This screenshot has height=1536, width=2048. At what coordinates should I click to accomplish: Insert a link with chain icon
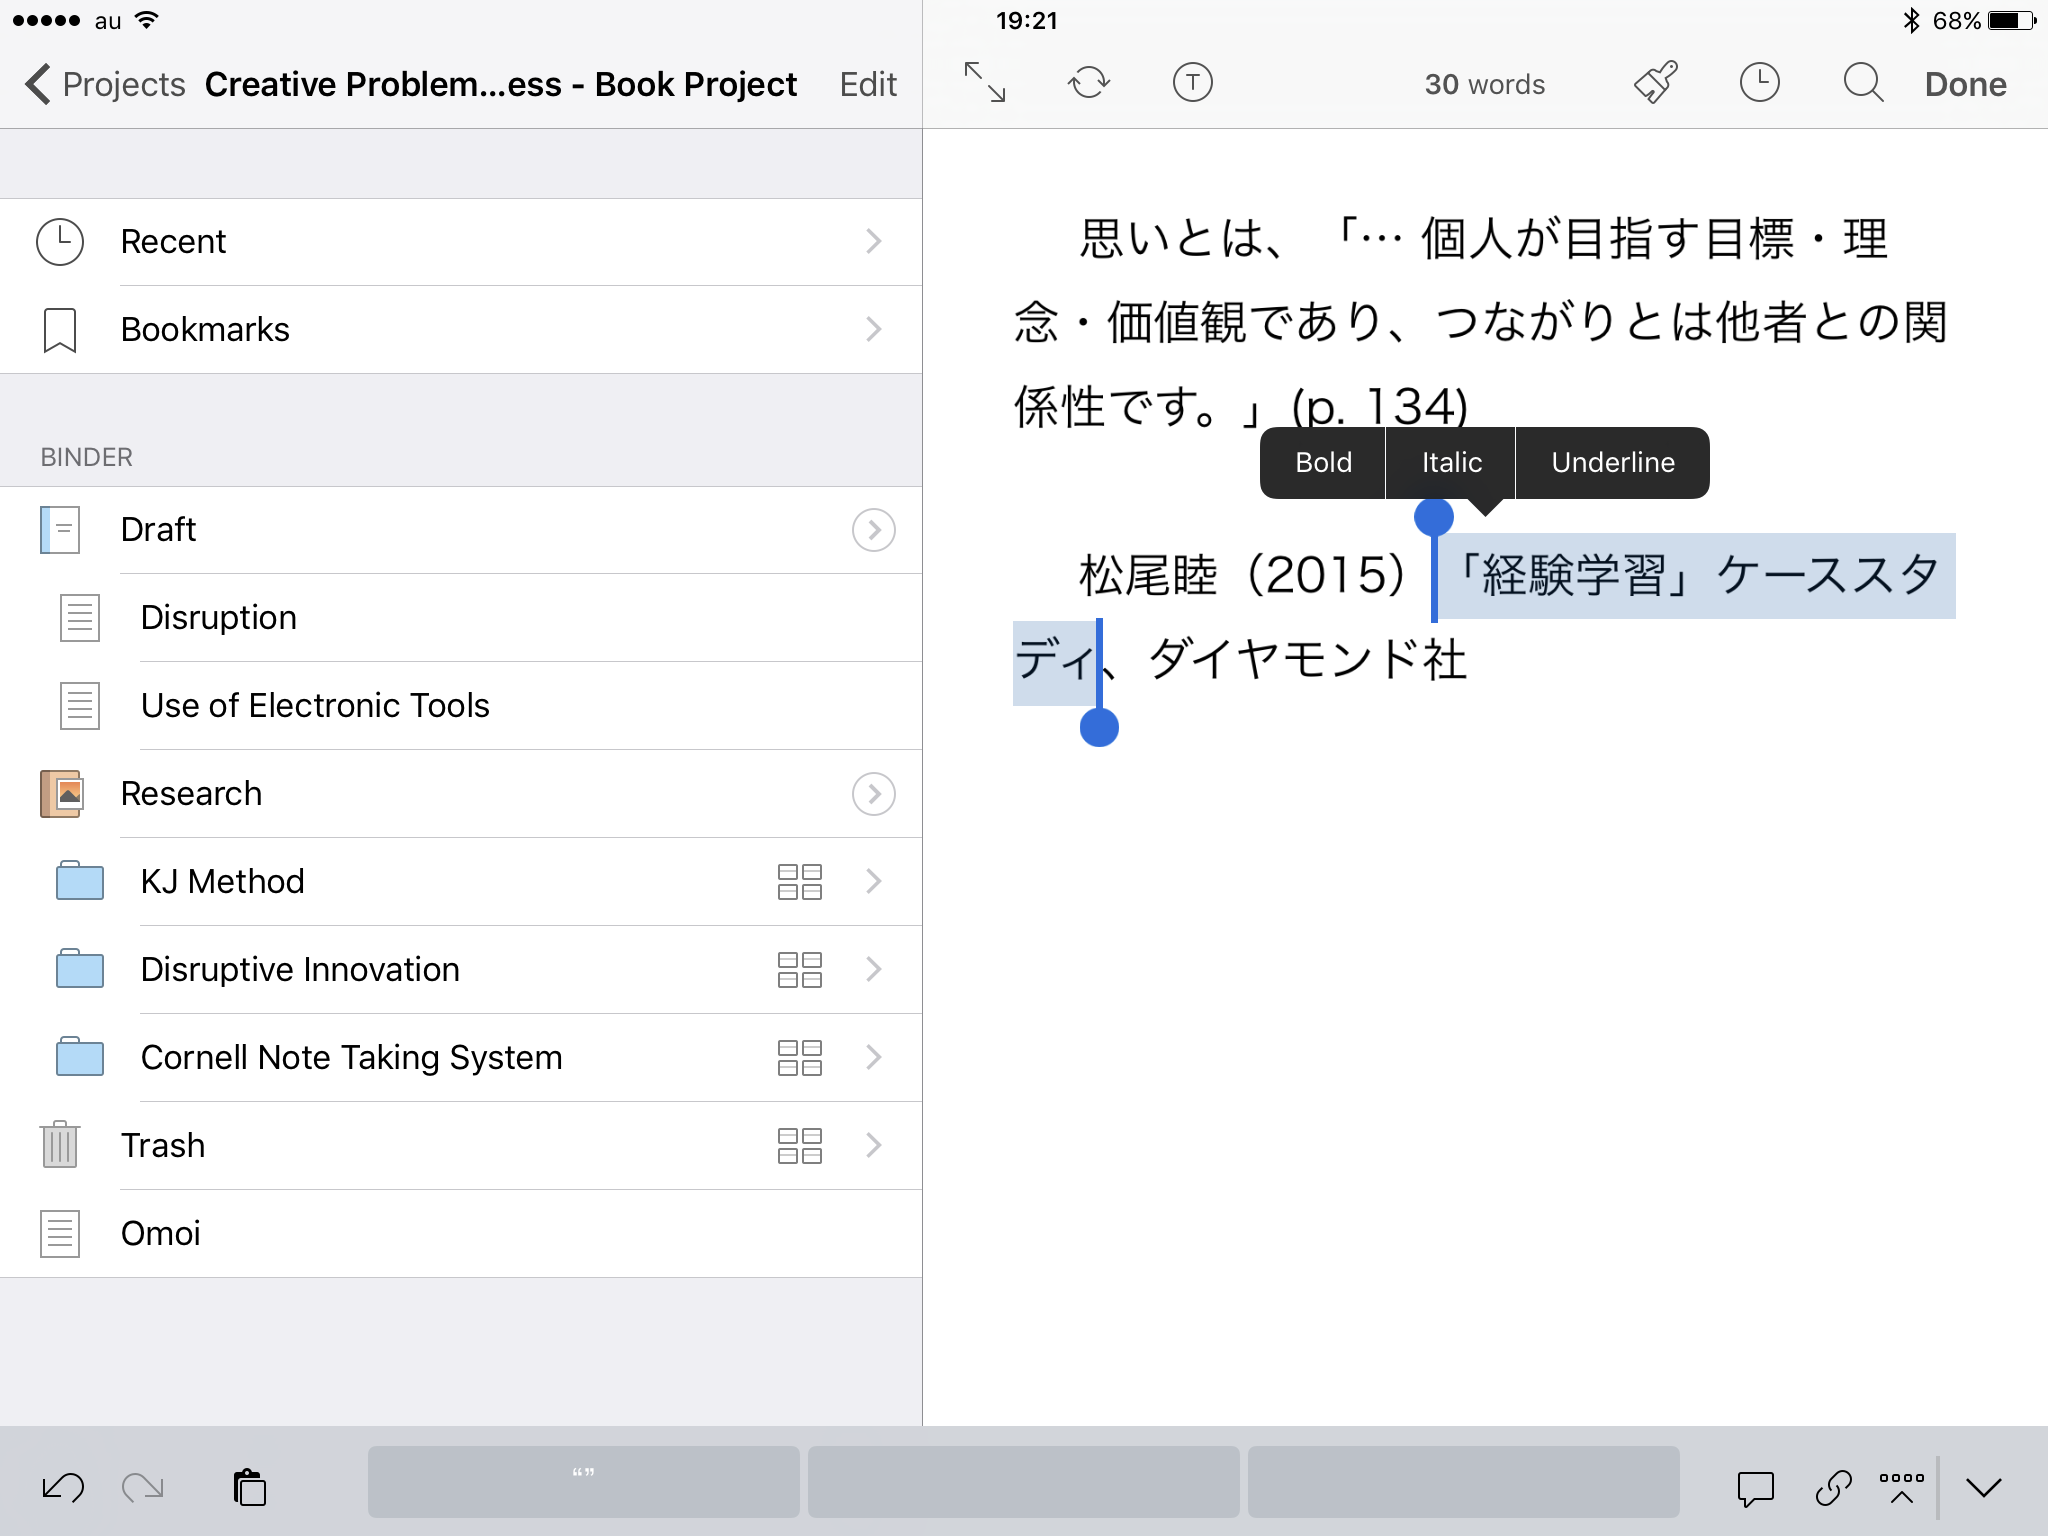tap(1834, 1488)
